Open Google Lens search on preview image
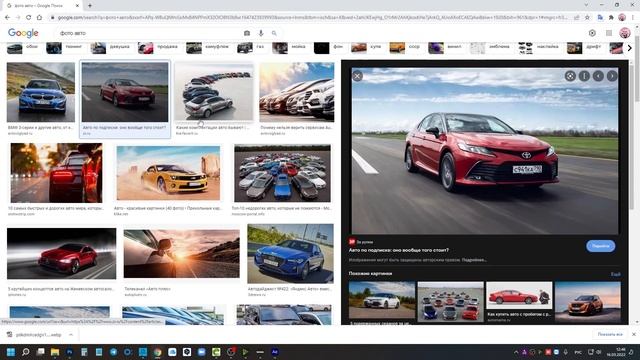This screenshot has width=640, height=360. pos(570,76)
